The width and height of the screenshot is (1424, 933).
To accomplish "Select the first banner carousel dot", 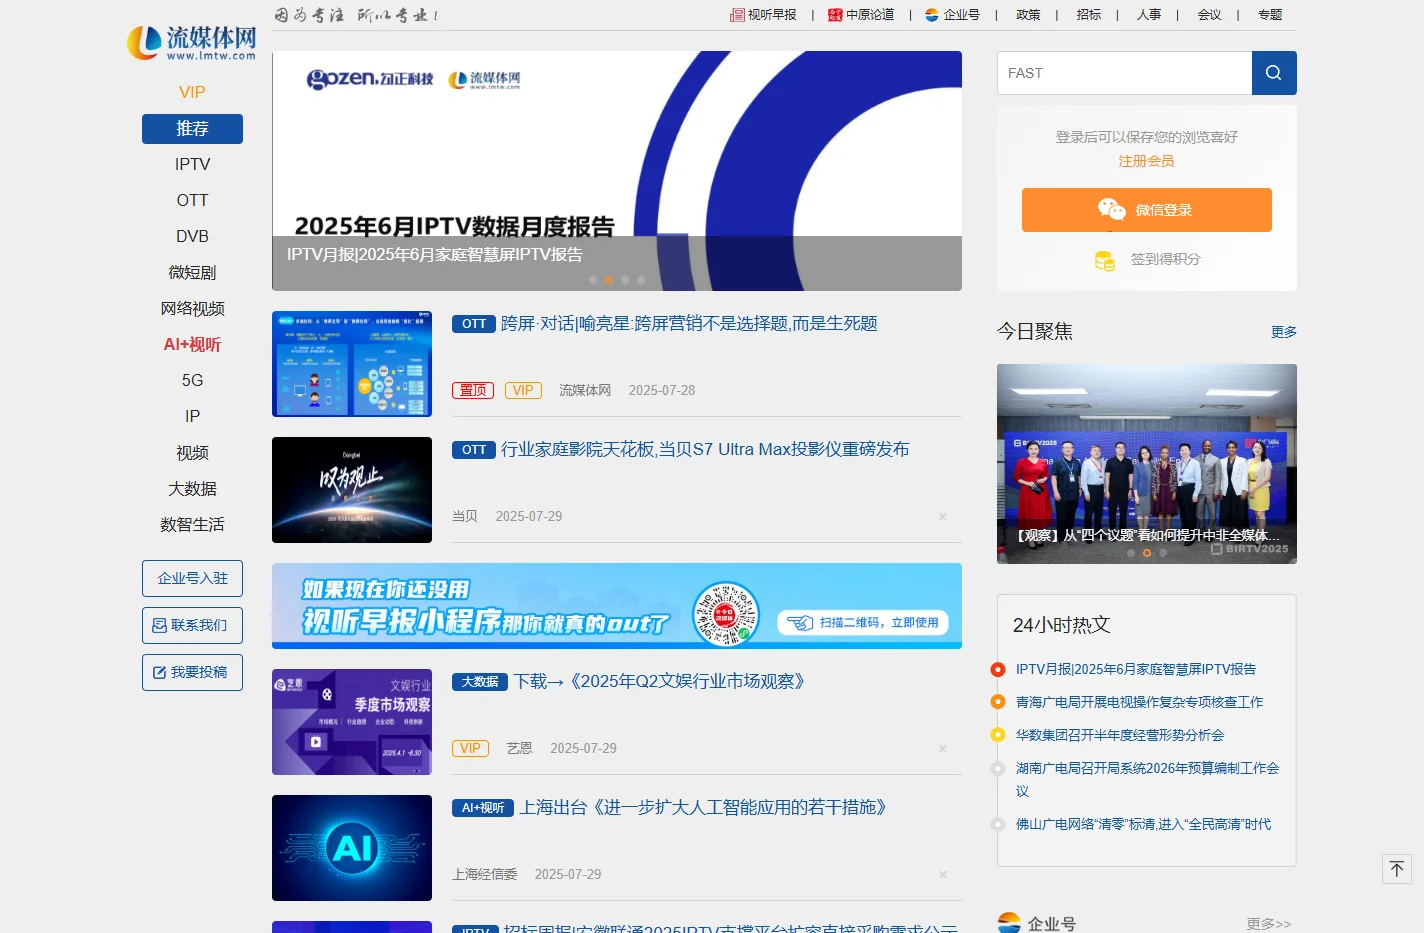I will (x=593, y=280).
